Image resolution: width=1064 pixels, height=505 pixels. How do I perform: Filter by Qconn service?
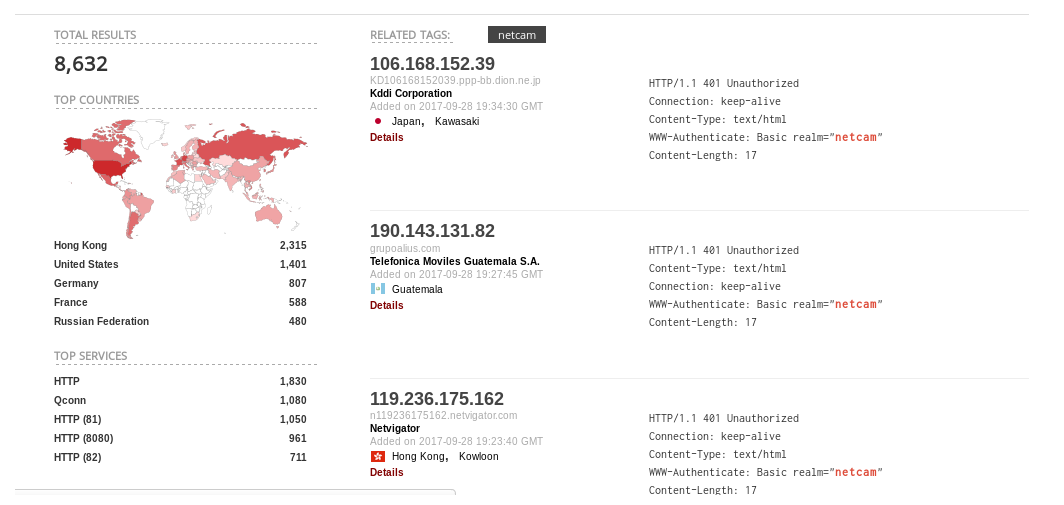point(70,400)
